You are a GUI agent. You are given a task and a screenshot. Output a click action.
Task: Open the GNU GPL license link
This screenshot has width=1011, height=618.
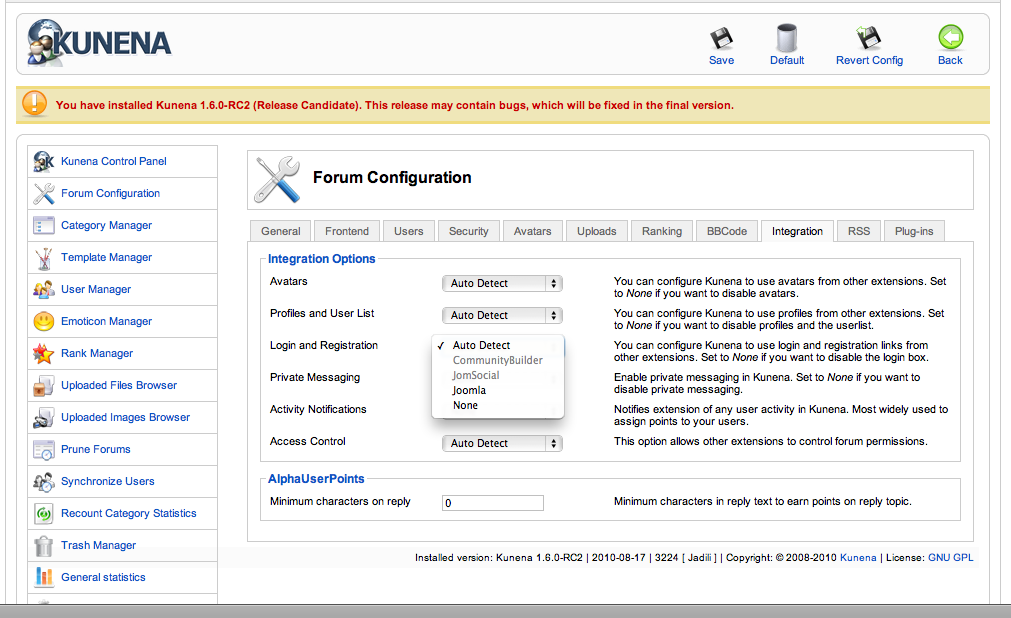click(950, 558)
